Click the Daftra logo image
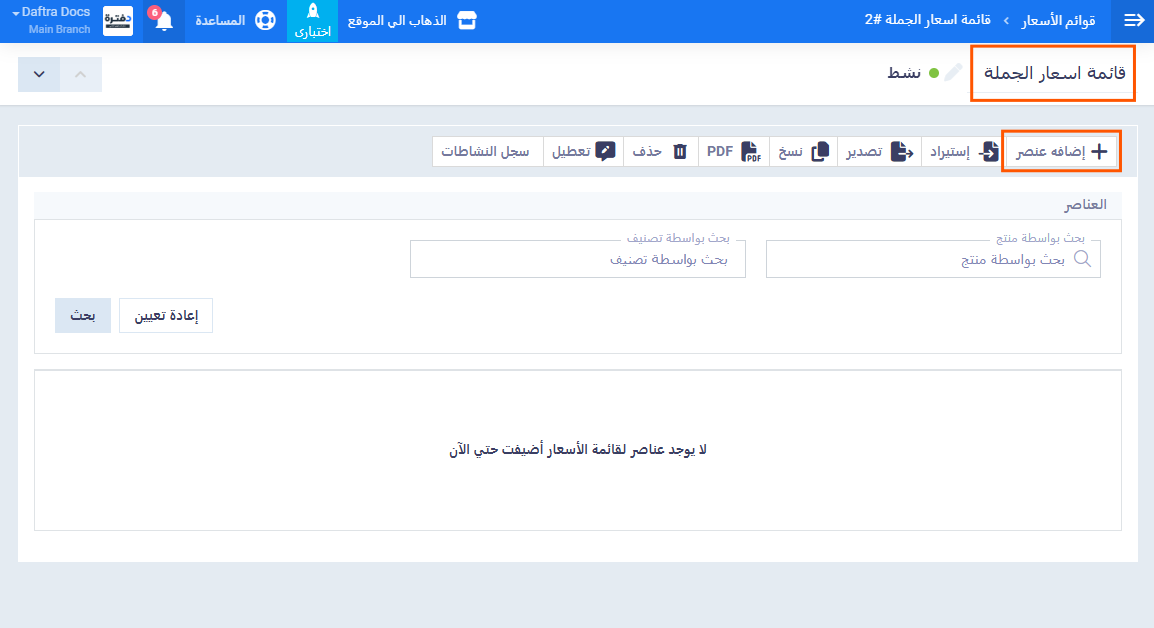 (118, 21)
